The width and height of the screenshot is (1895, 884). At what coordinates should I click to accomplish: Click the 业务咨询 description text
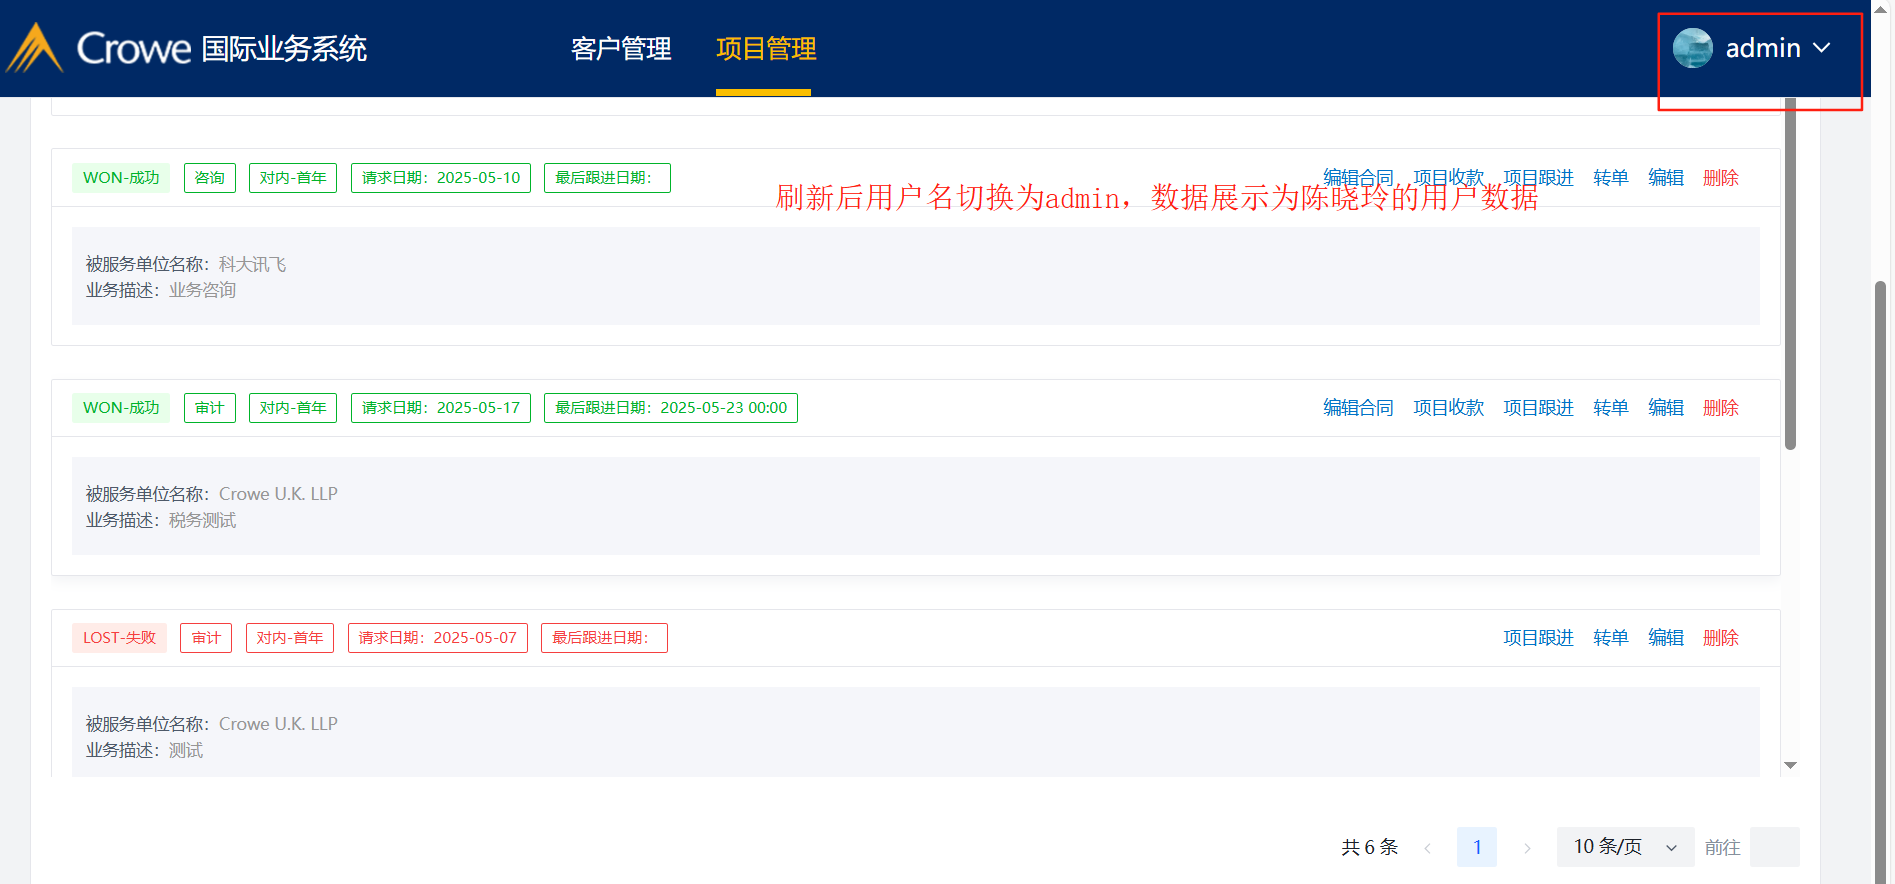coord(202,290)
